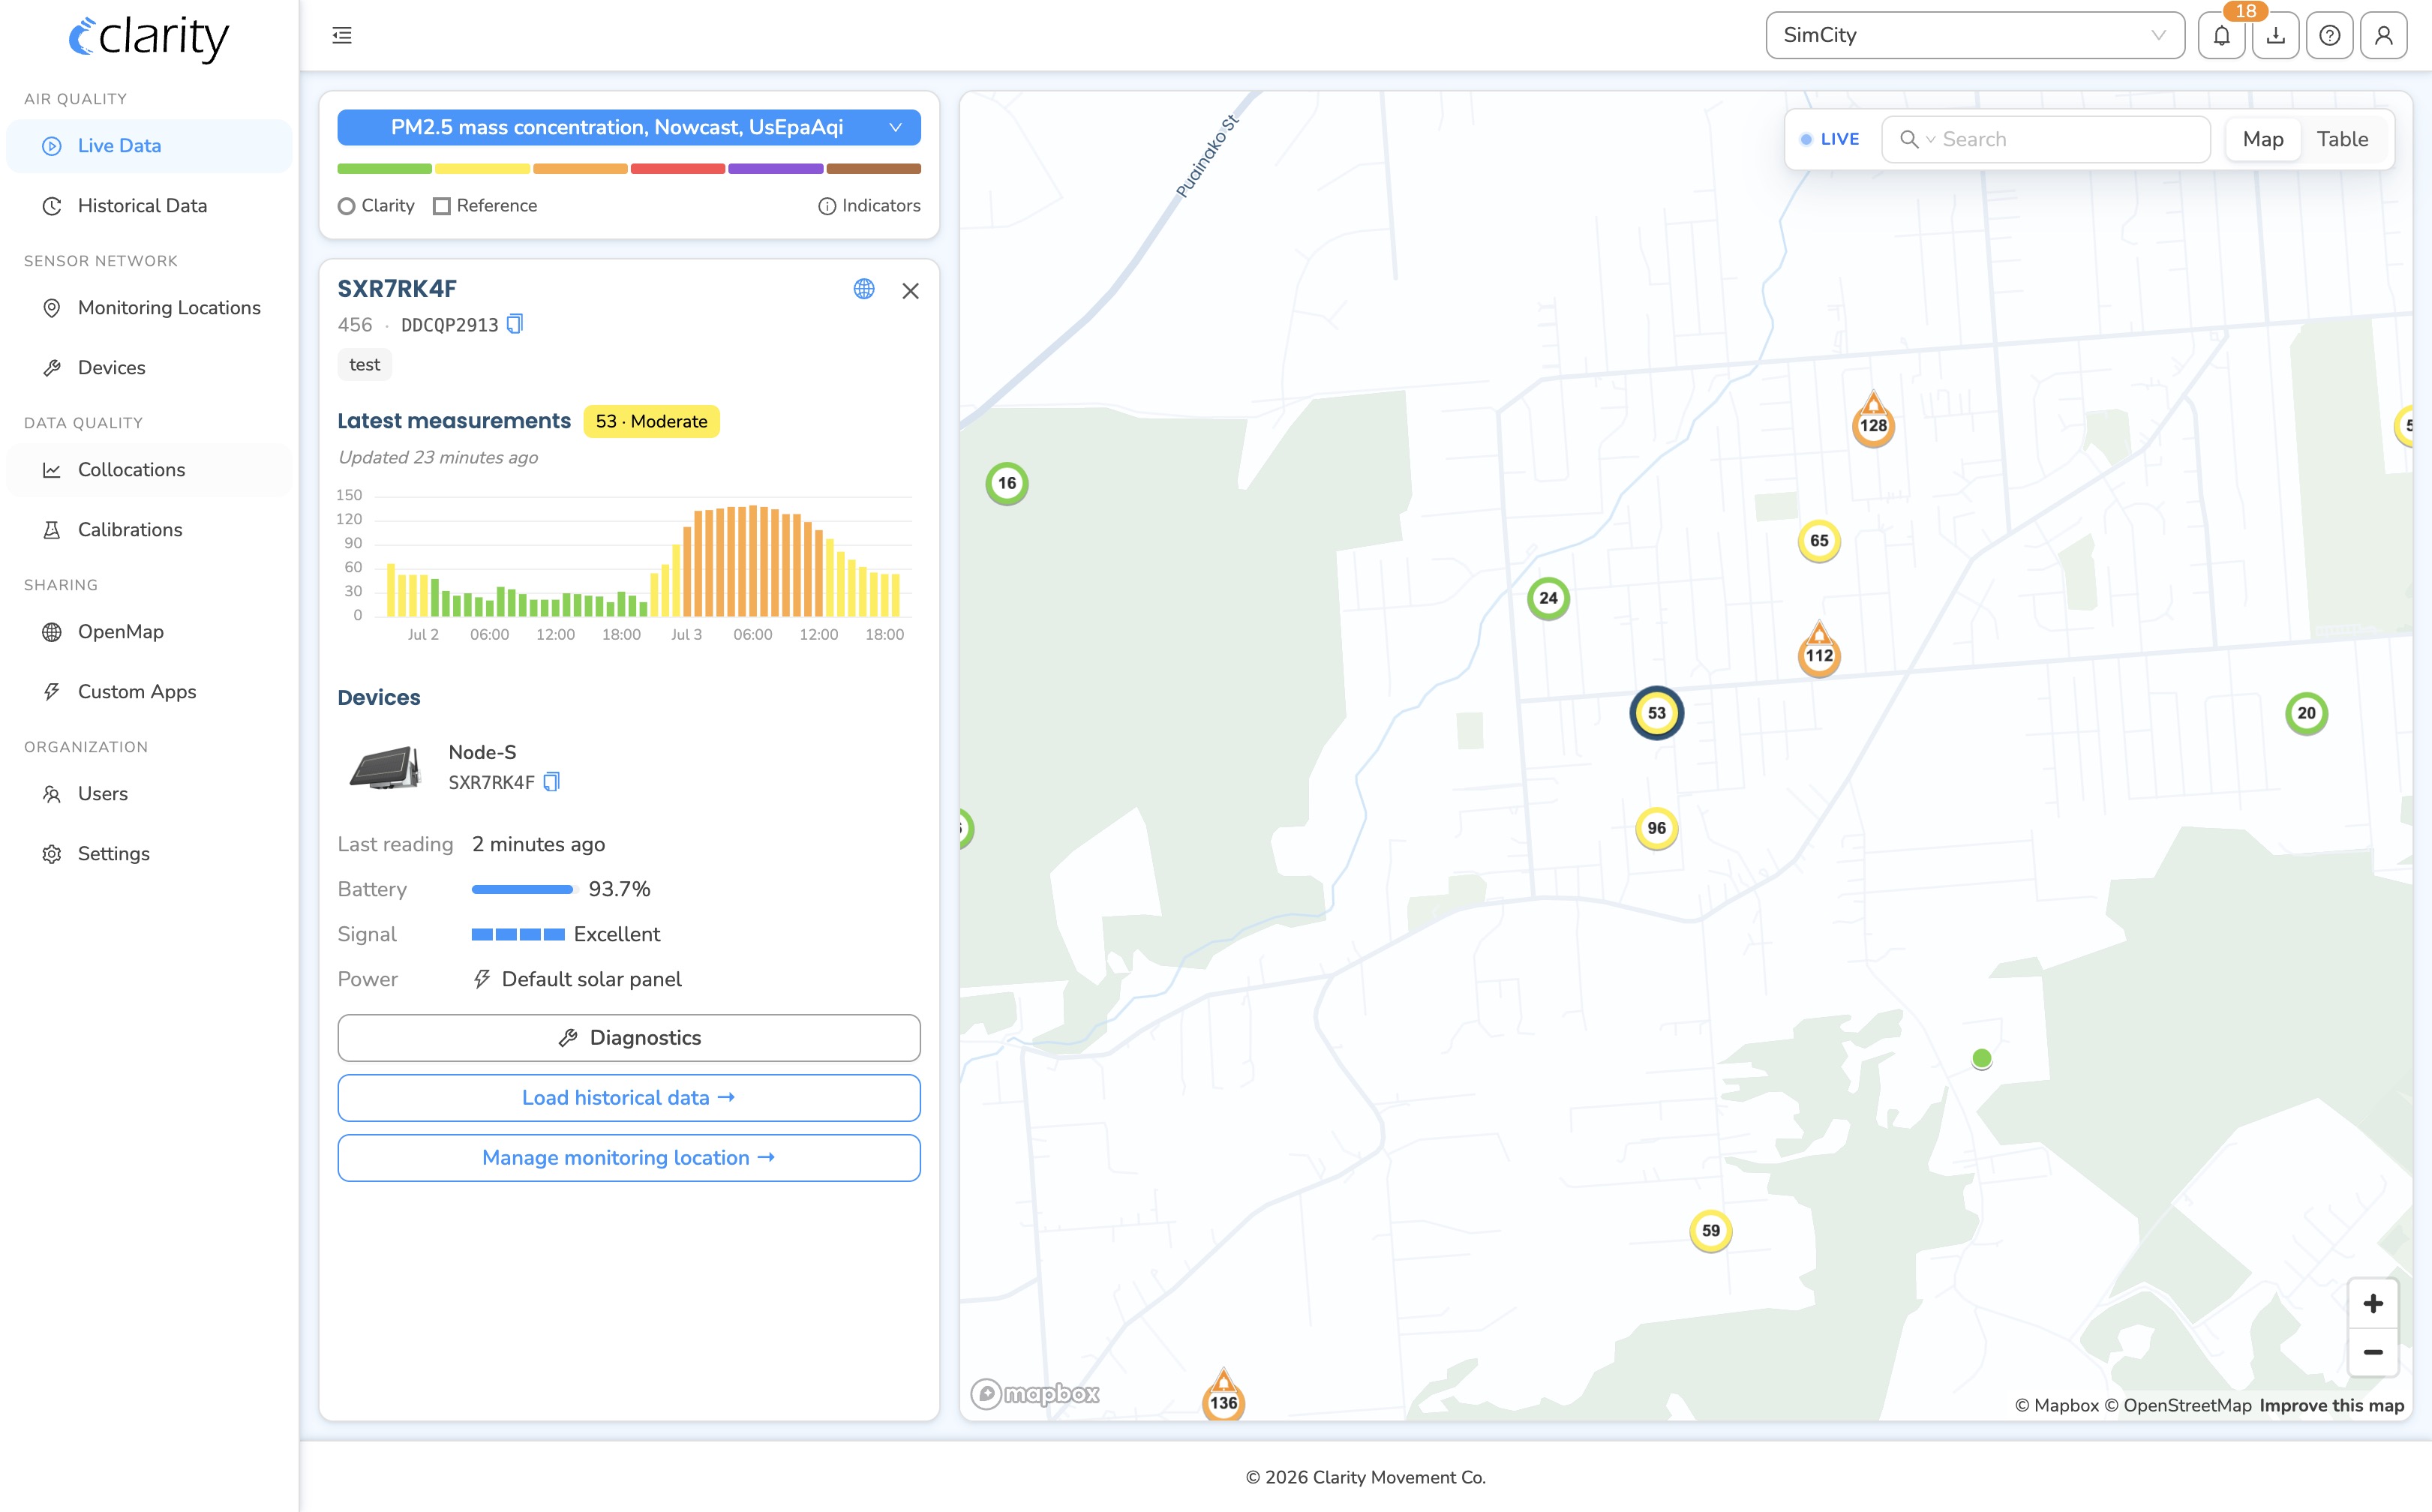
Task: Click the Node-S device thumbnail
Action: point(385,768)
